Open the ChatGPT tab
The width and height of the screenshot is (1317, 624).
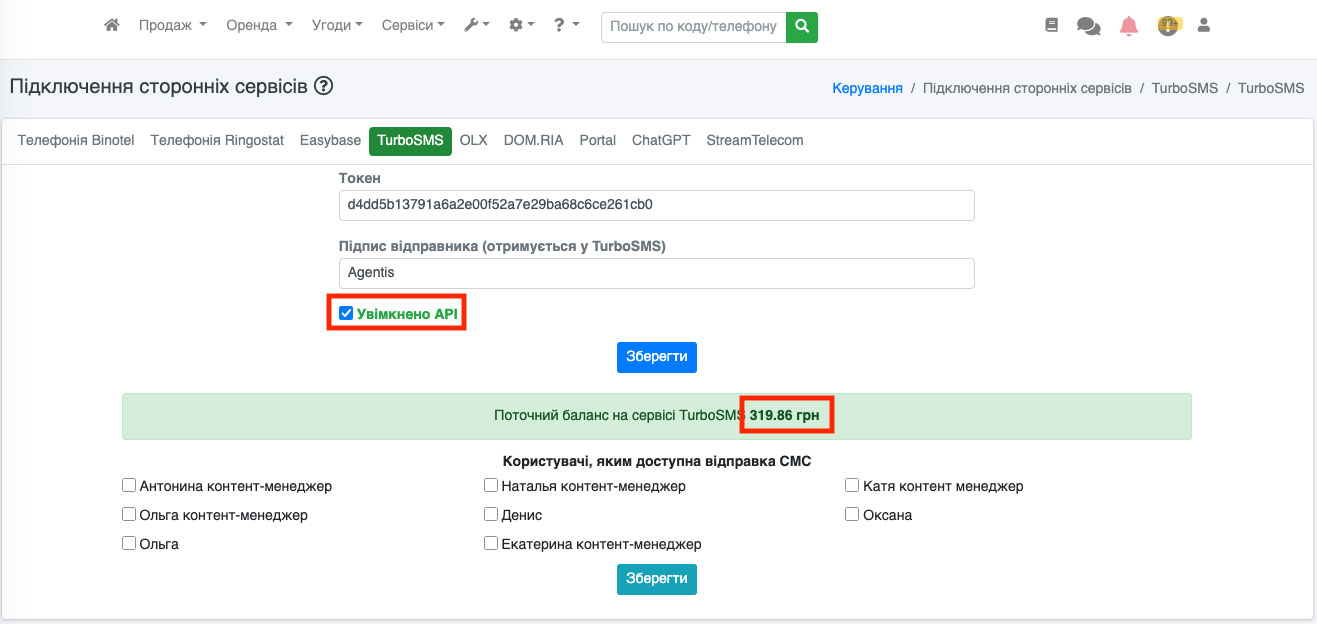coord(661,141)
